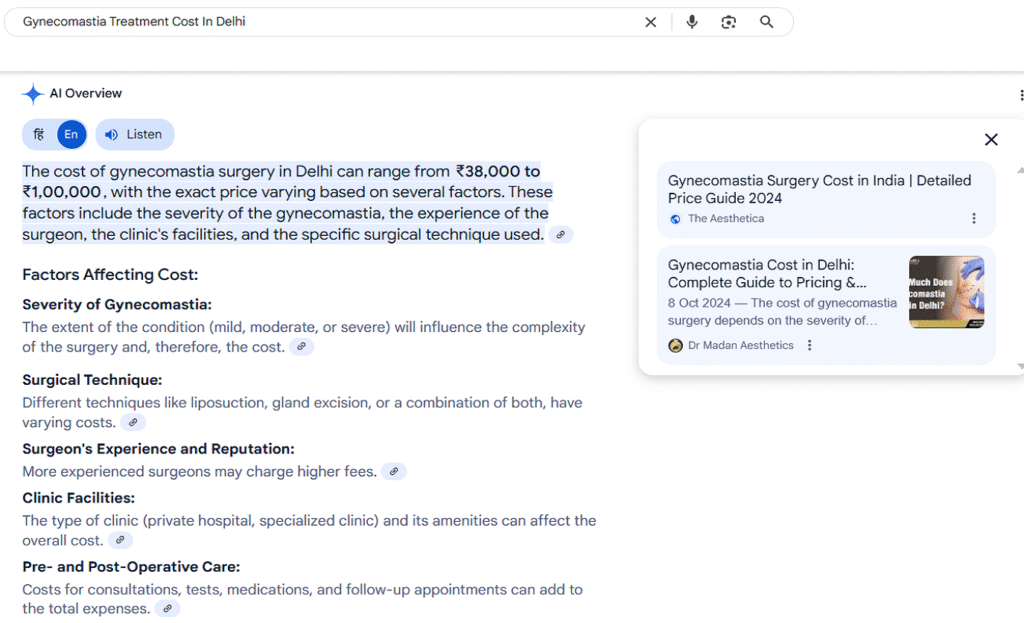The width and height of the screenshot is (1024, 623).
Task: Click the Severity of Gynecomastia heading
Action: 117,305
